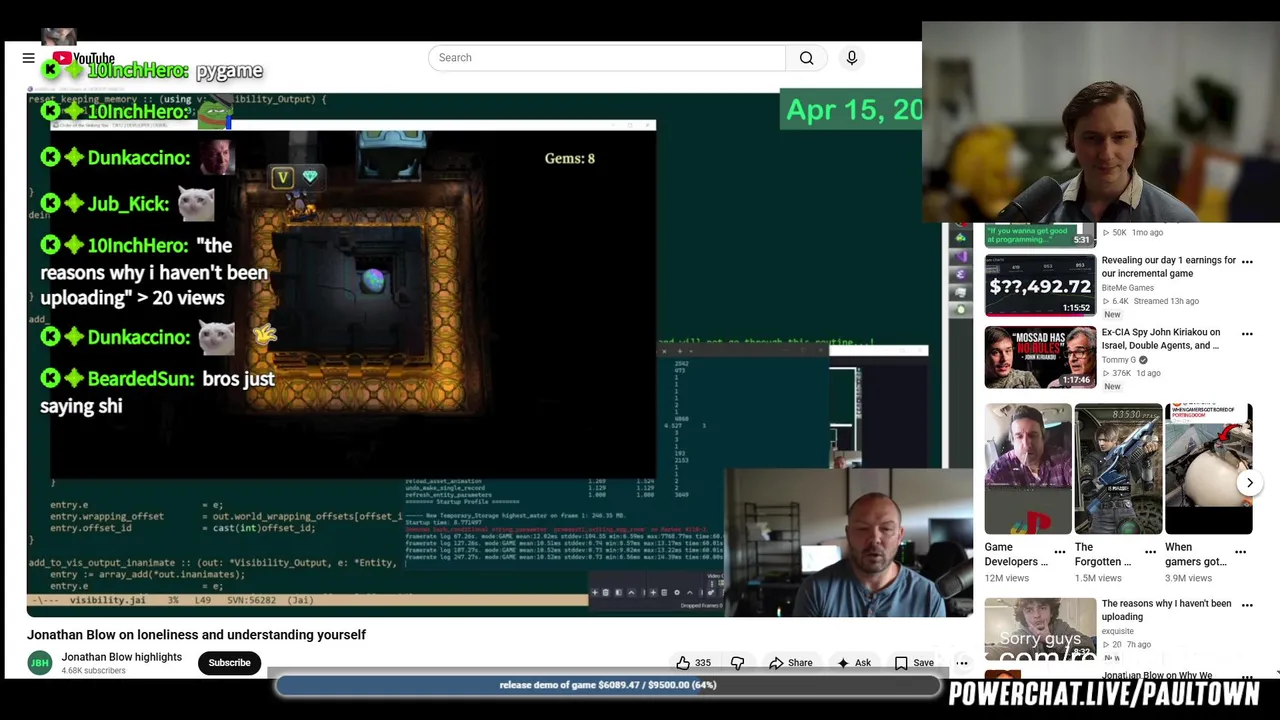1280x720 pixels.
Task: Click the Gems: 8 counter in the game
Action: click(x=569, y=158)
